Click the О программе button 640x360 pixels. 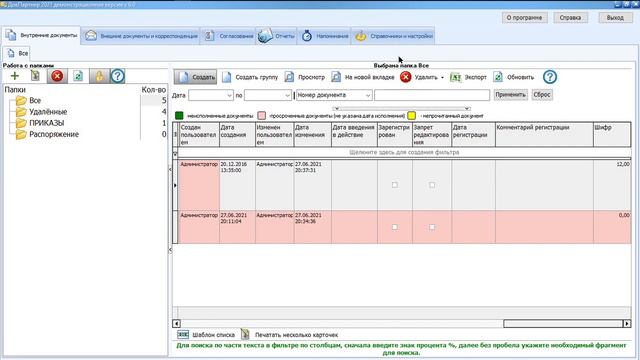click(x=524, y=18)
